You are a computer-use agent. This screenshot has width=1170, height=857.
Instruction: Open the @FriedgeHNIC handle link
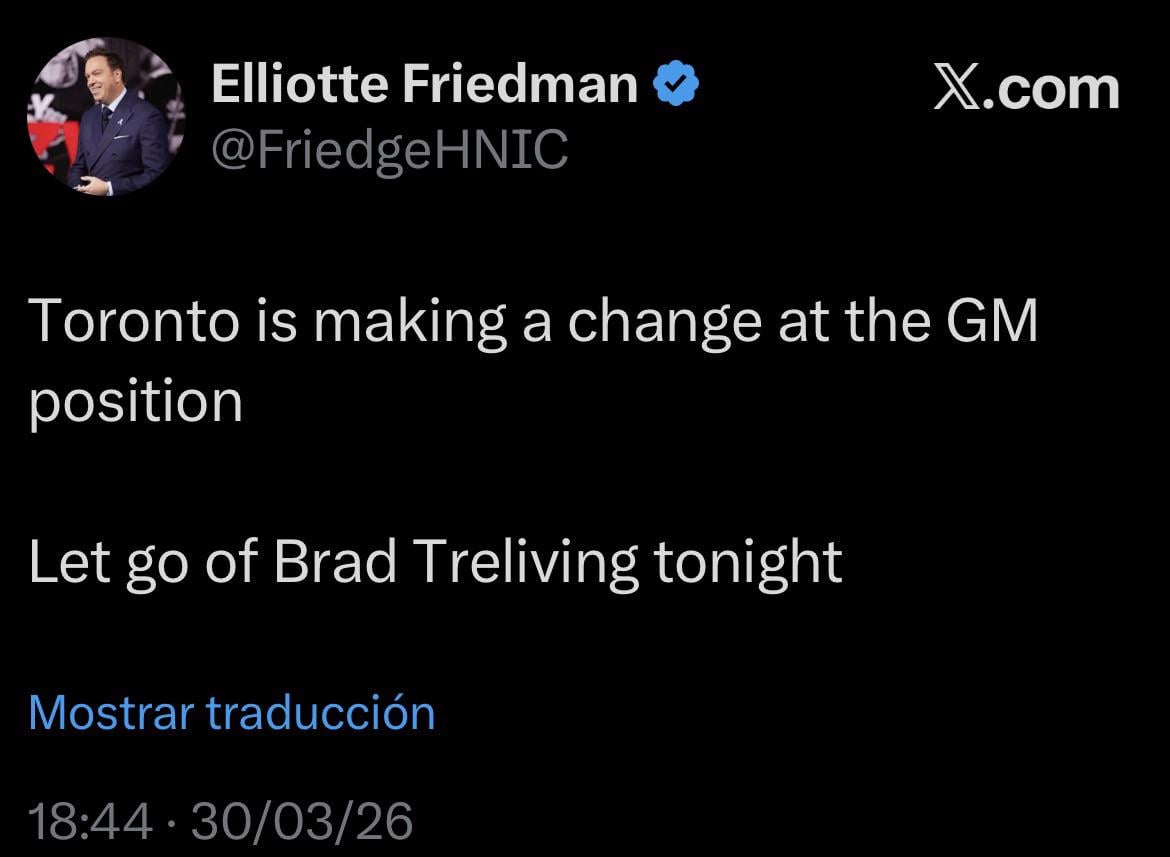point(389,150)
